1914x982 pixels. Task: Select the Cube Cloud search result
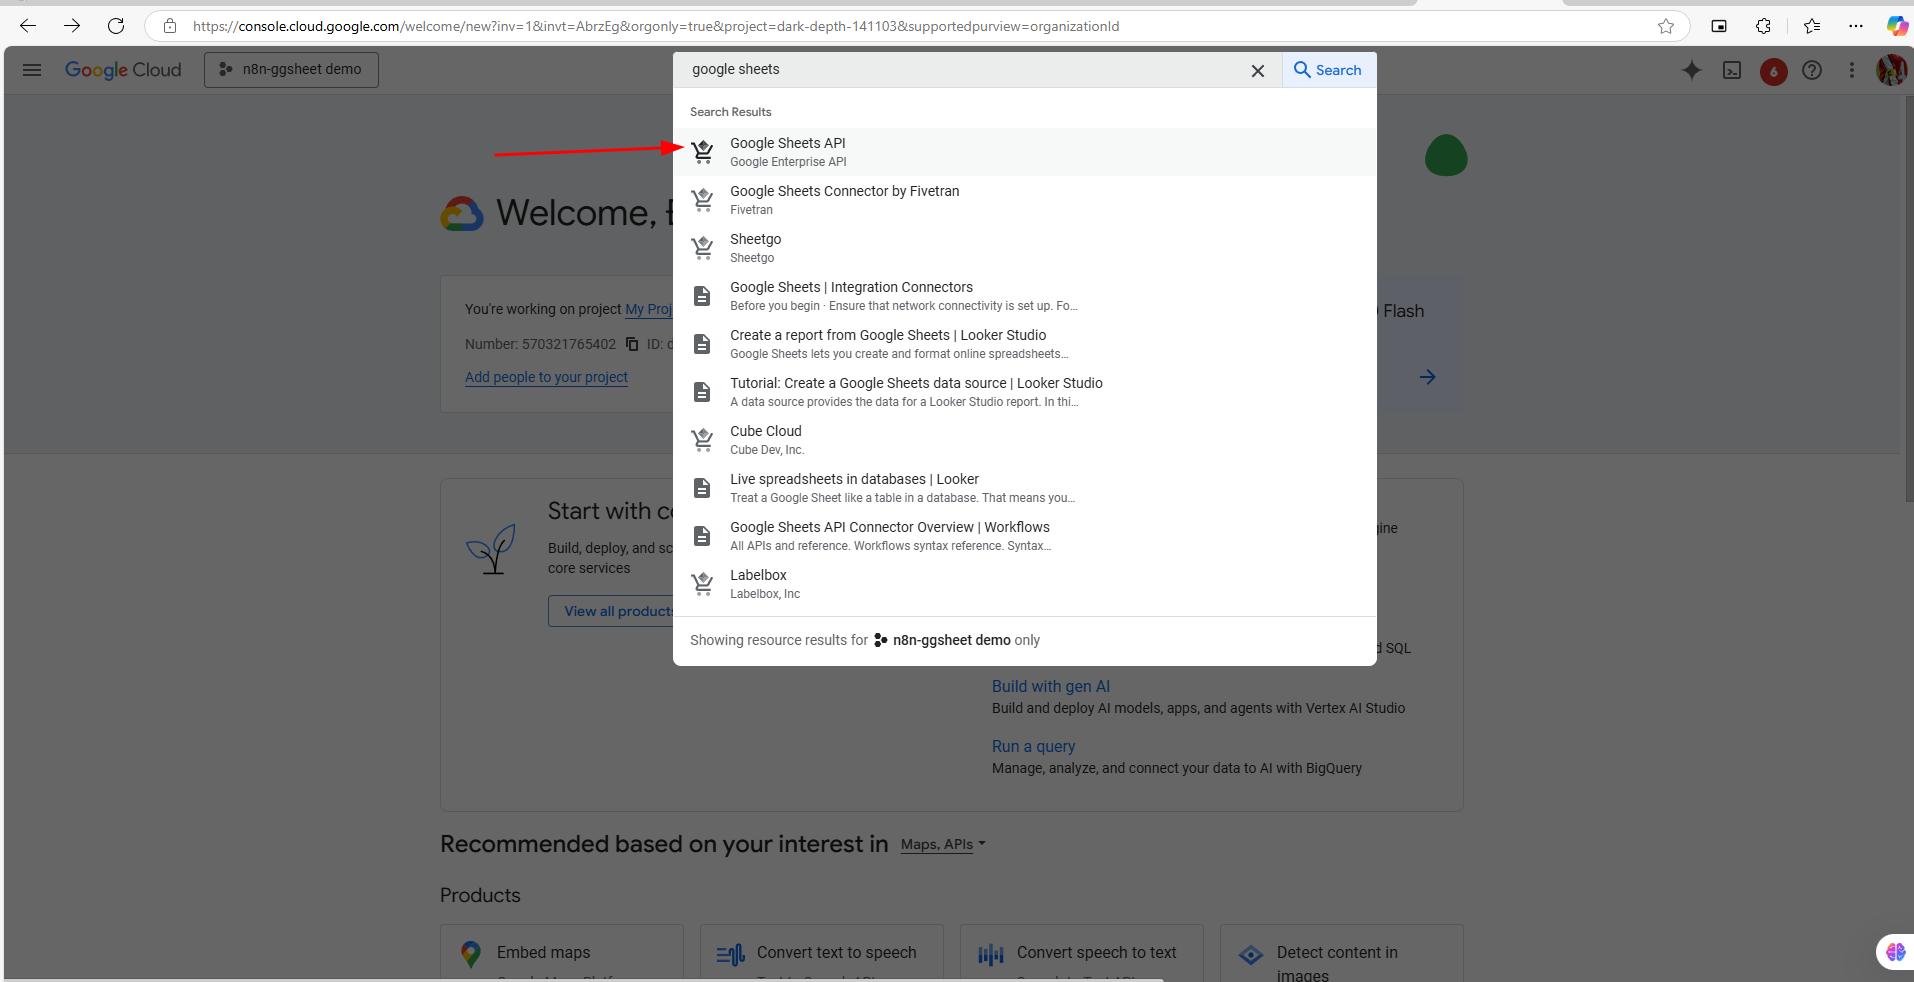click(x=1025, y=440)
